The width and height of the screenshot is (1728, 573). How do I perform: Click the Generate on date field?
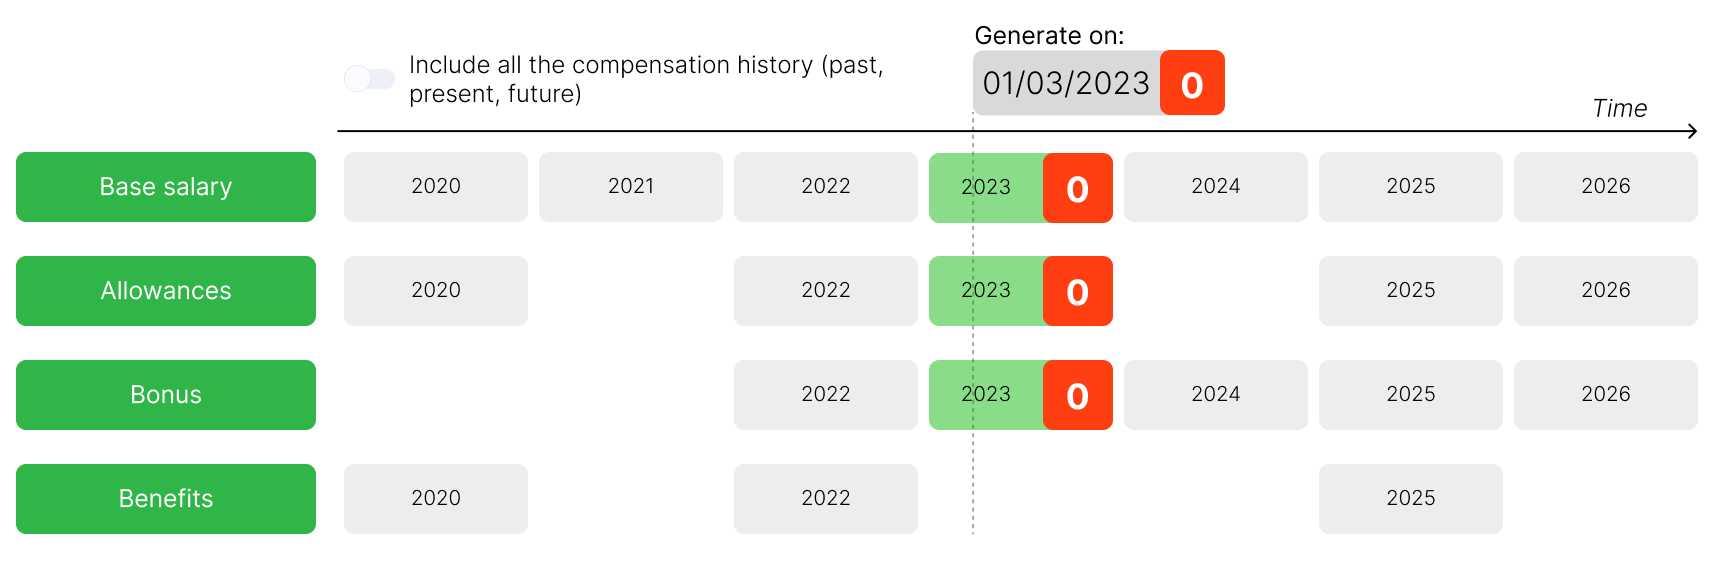1066,83
